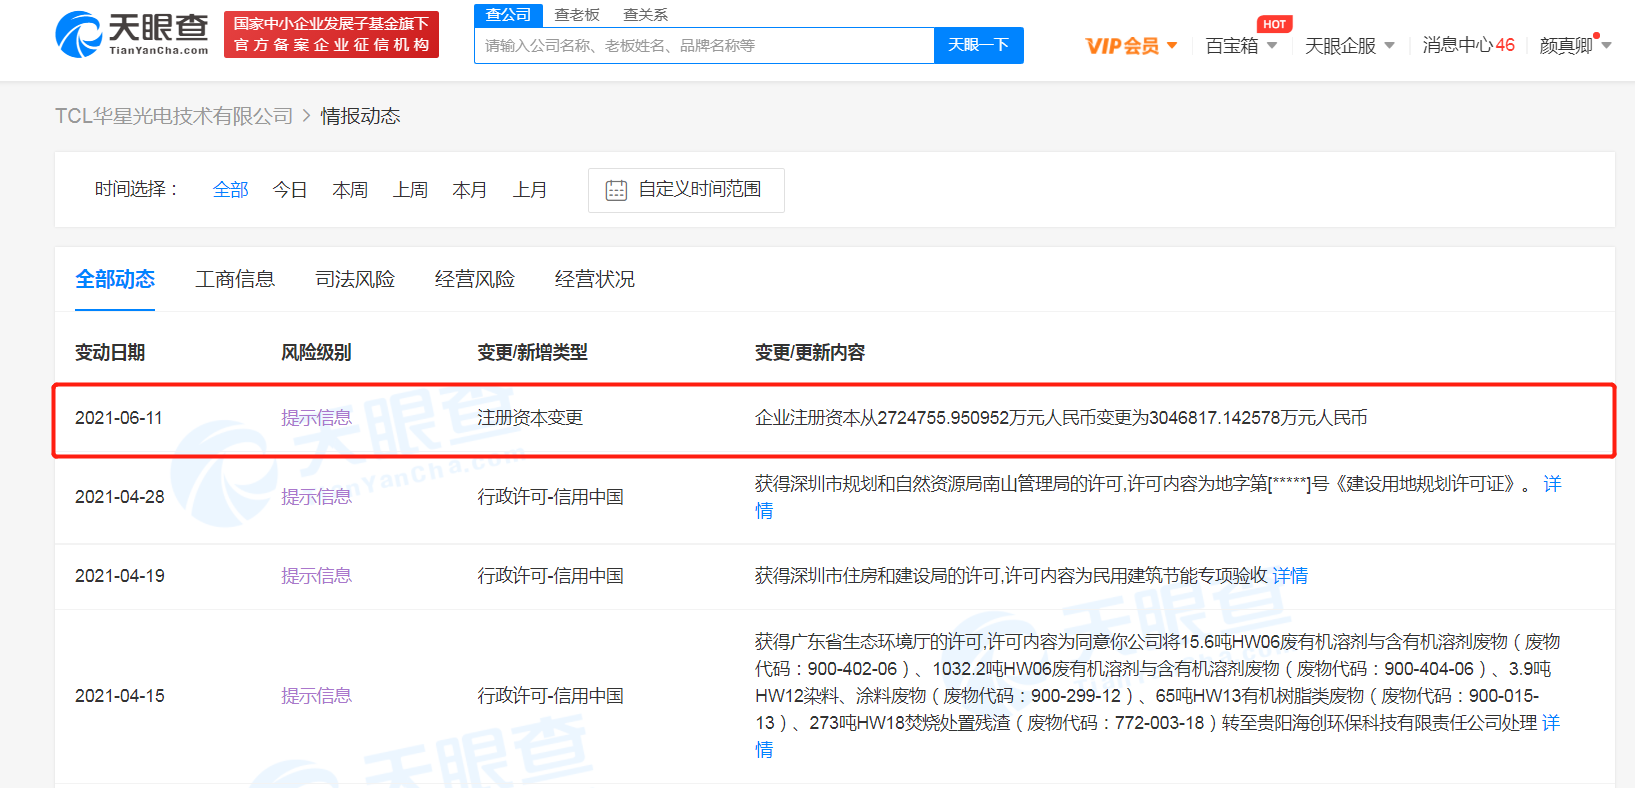1635x788 pixels.
Task: Click the registered capital change content text
Action: [x=1061, y=418]
